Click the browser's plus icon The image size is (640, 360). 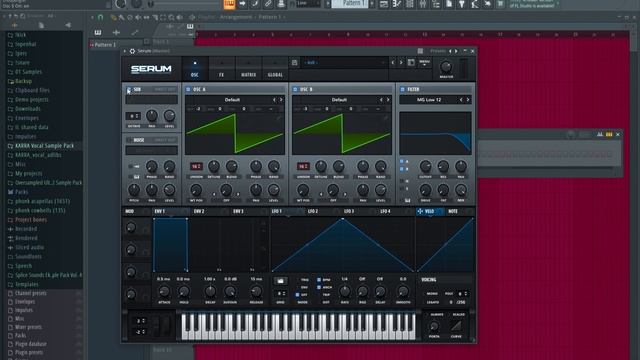tap(15, 25)
